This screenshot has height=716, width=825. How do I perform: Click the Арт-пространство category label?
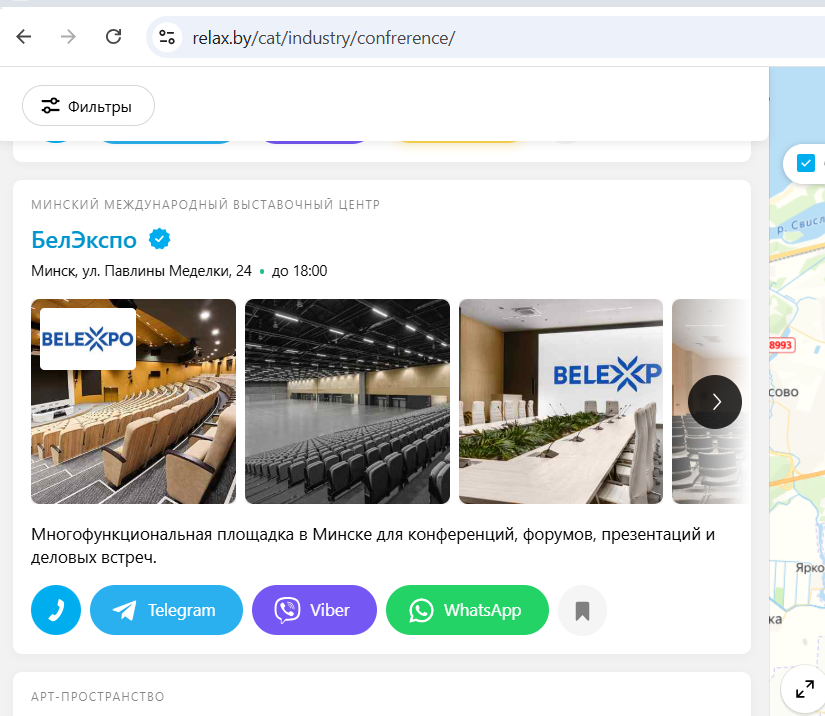pos(97,697)
